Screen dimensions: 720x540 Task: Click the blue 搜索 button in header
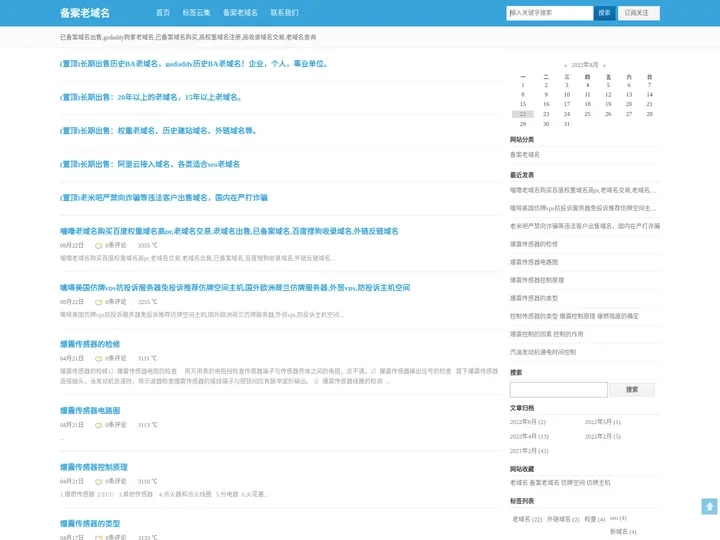tap(604, 13)
